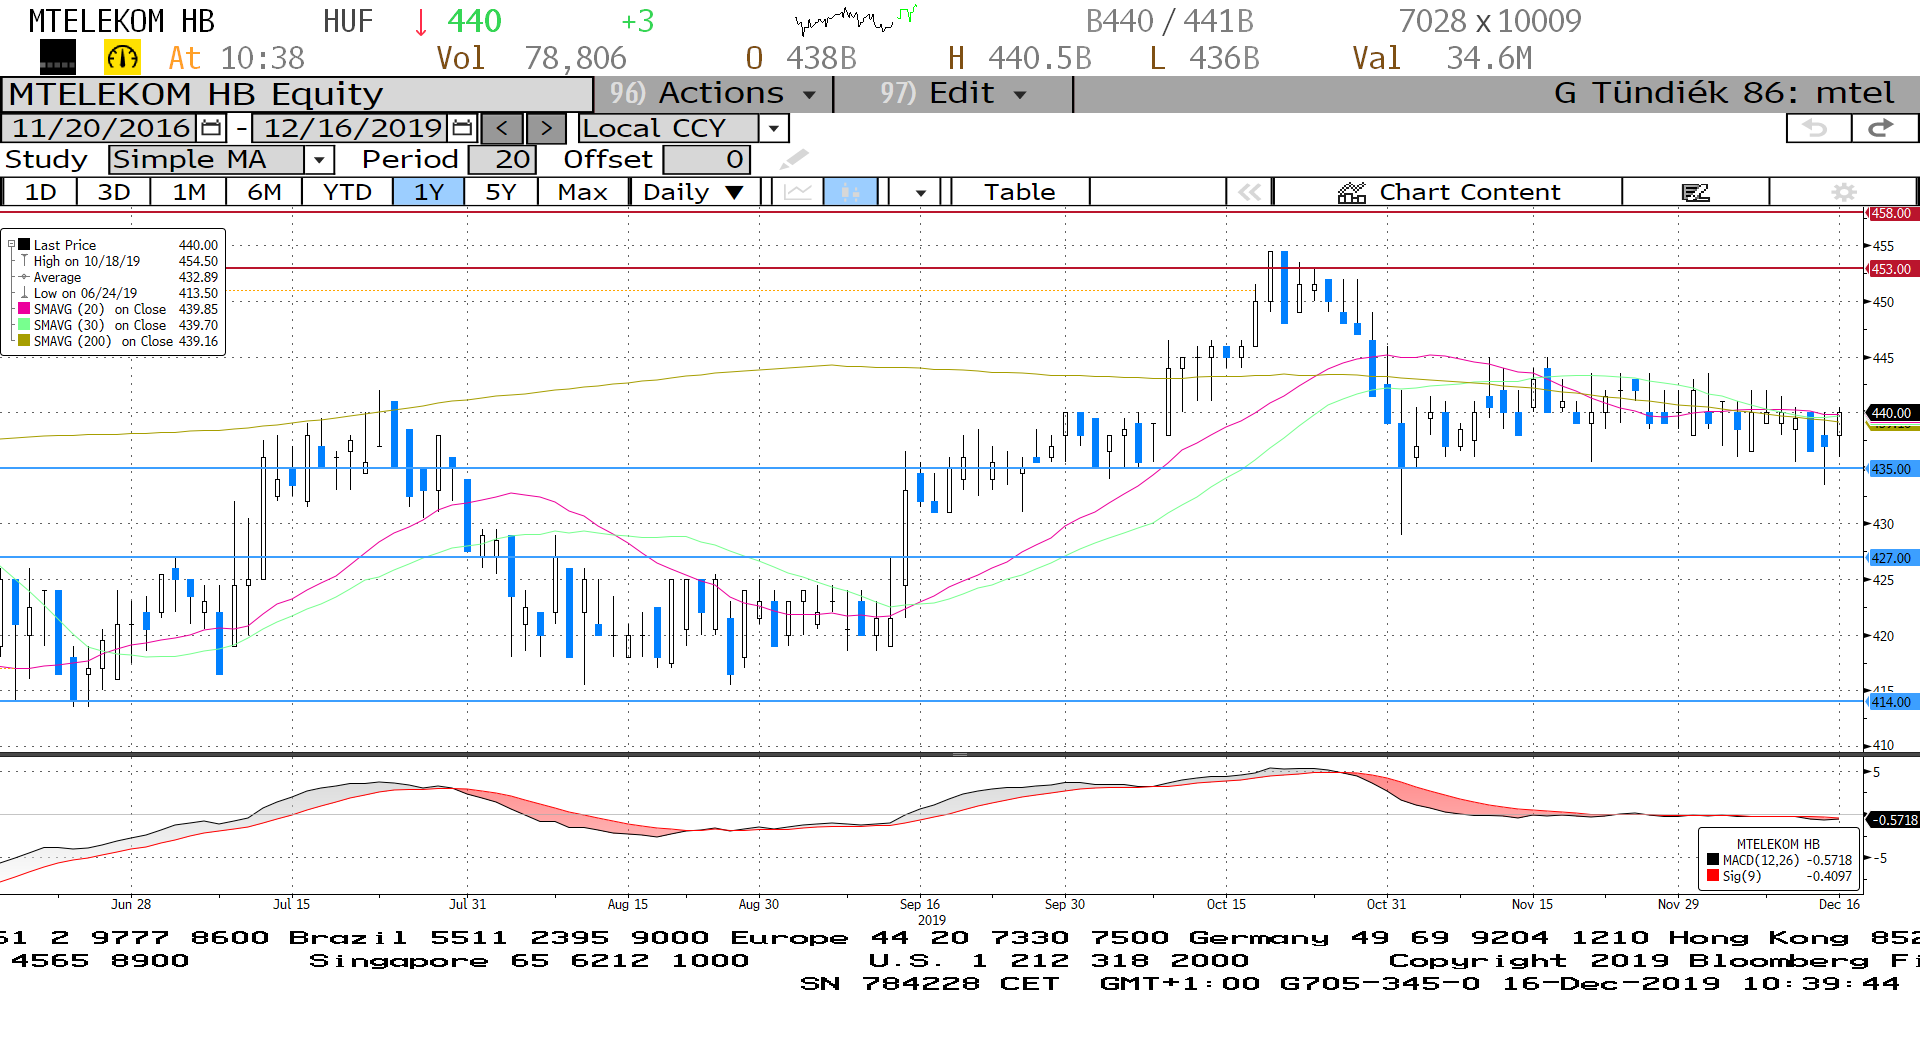This screenshot has height=1039, width=1920.
Task: Click the -0.5718 MACD value marker
Action: tap(1893, 819)
